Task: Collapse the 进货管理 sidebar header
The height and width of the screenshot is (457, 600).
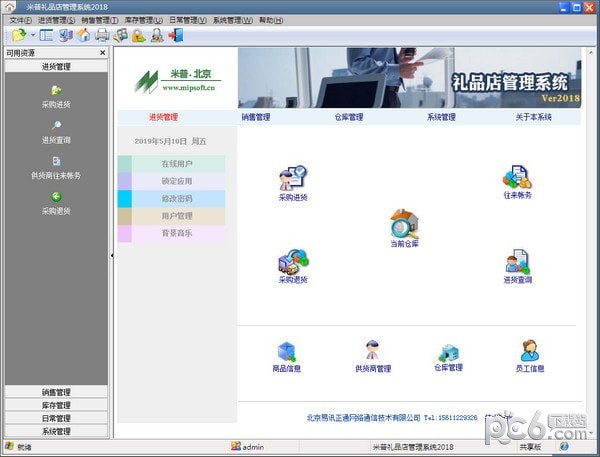Action: pyautogui.click(x=56, y=67)
